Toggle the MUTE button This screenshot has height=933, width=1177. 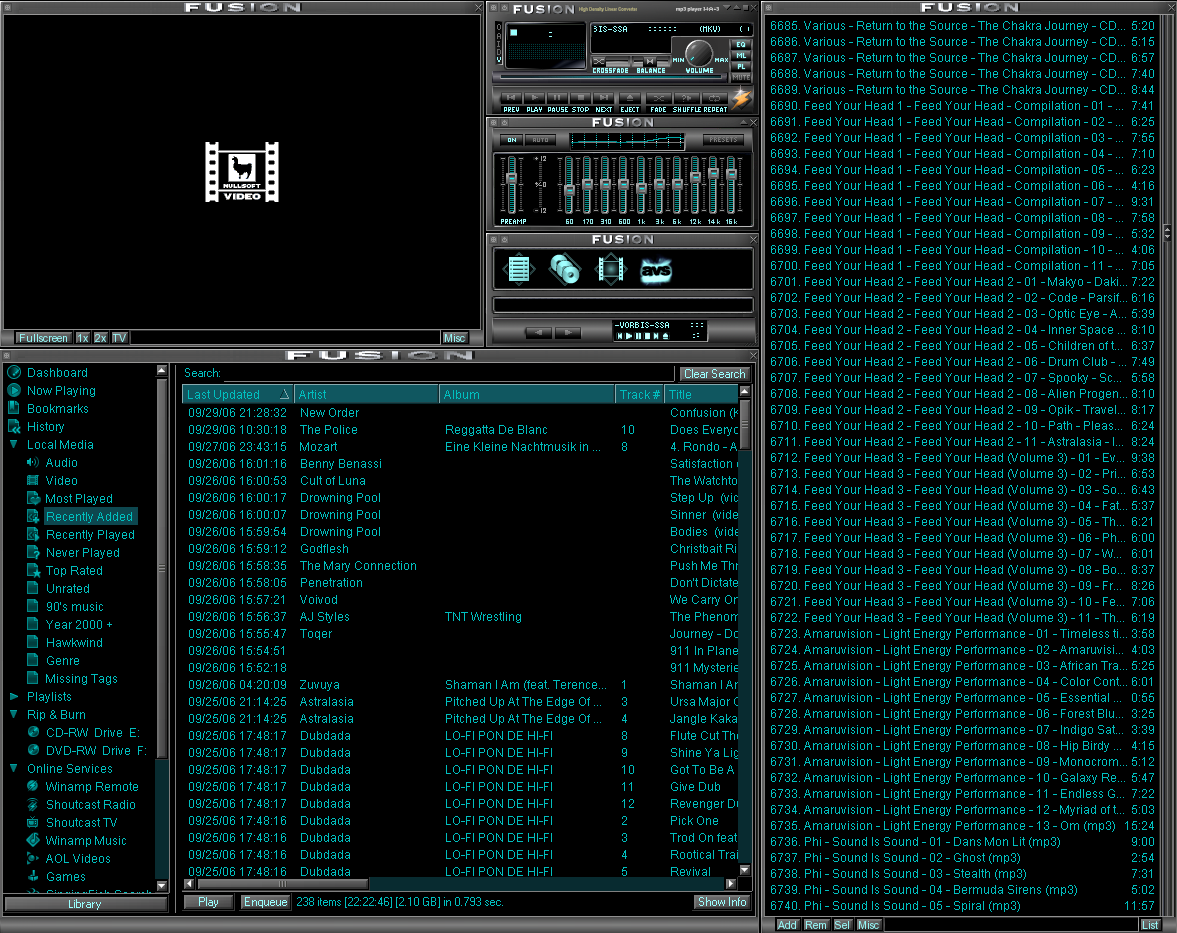pos(741,77)
